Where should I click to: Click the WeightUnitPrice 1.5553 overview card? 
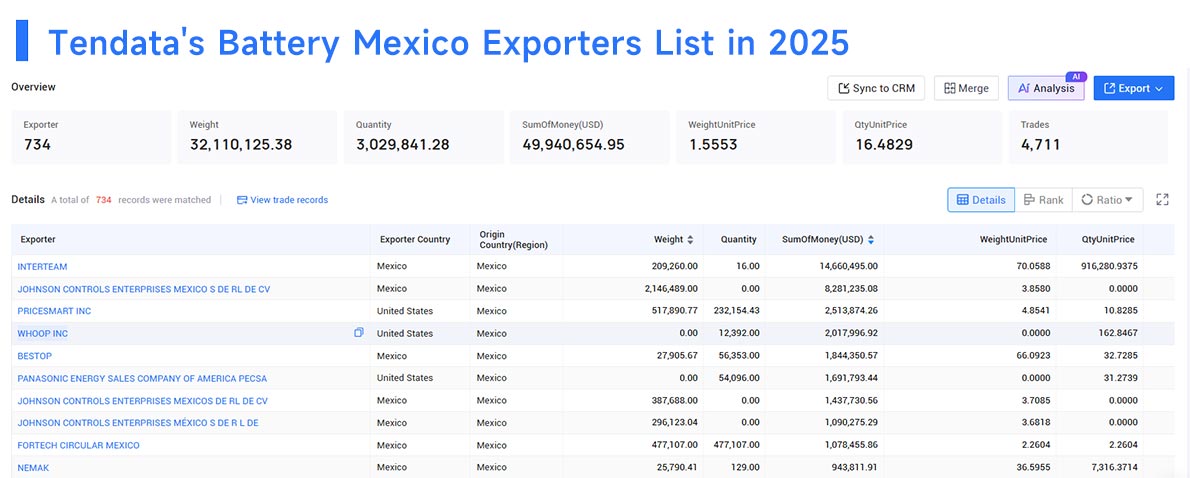(x=756, y=137)
